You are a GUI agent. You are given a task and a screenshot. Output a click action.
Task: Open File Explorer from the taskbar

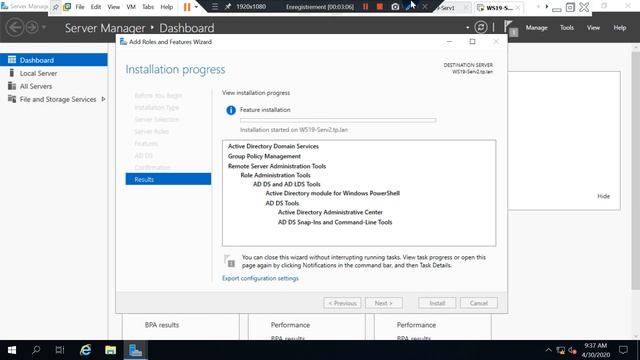click(110, 350)
